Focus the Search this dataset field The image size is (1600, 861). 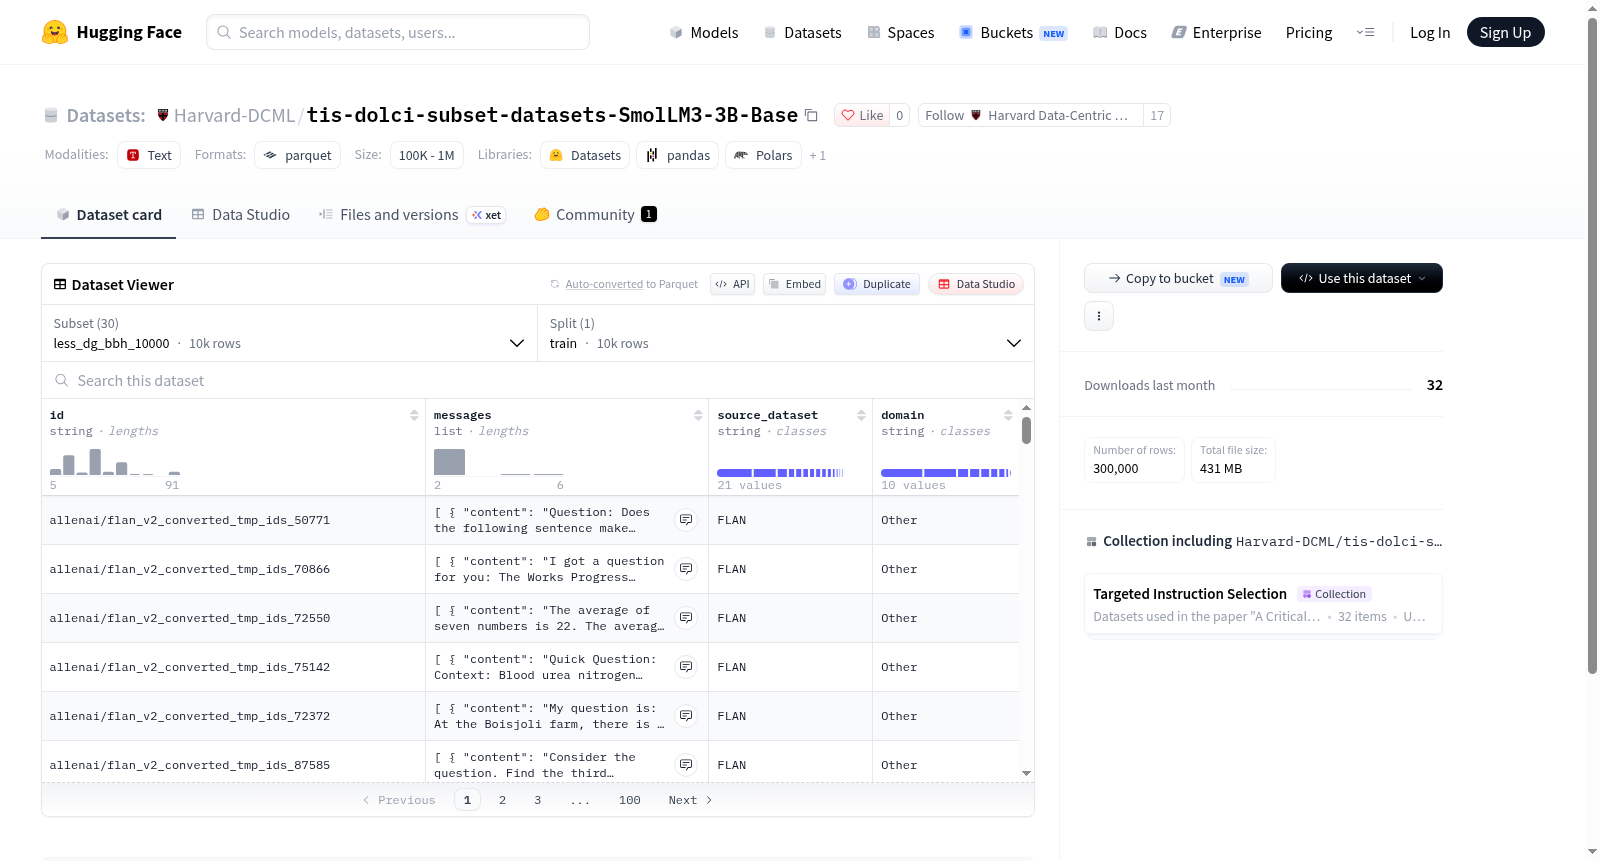[538, 381]
